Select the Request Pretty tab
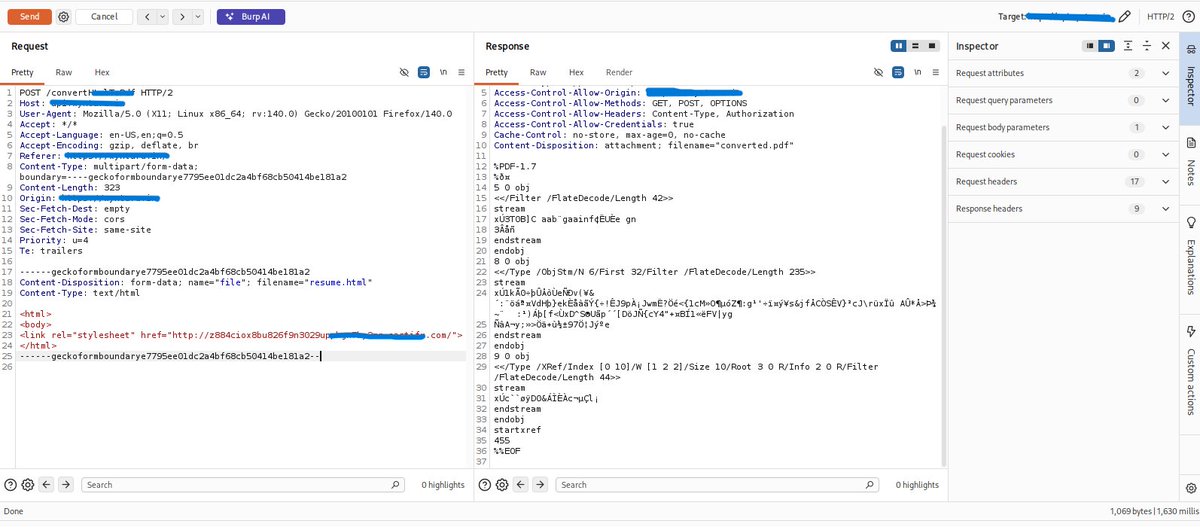The width and height of the screenshot is (1200, 527). tap(23, 73)
